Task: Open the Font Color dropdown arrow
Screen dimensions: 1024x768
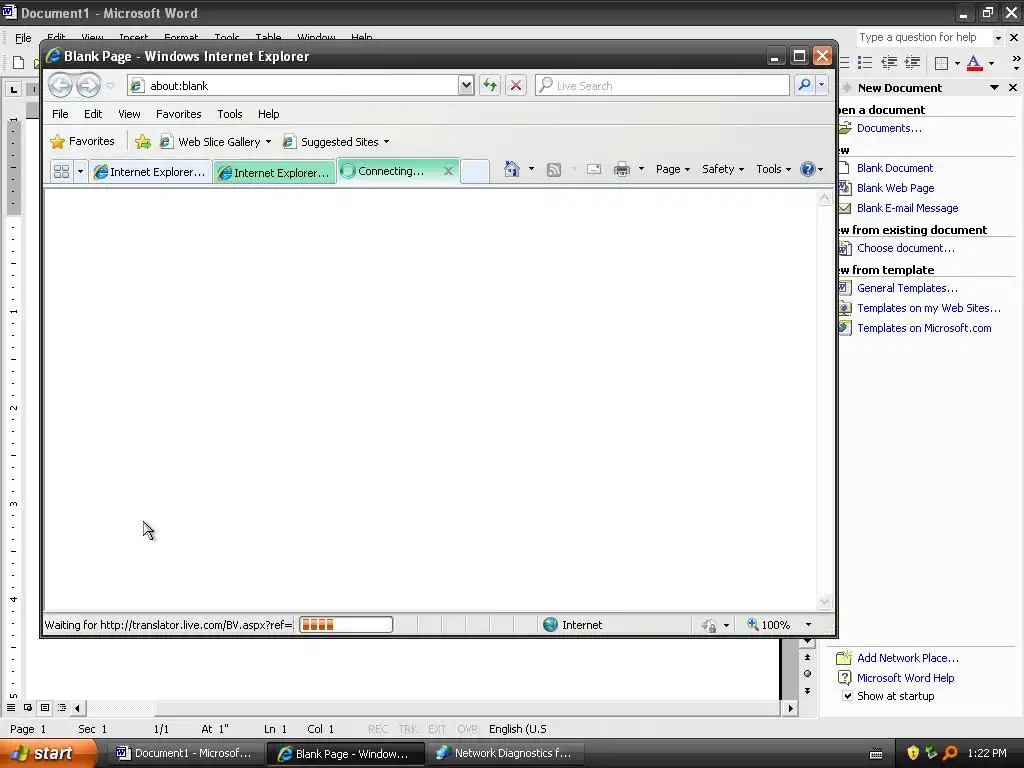Action: point(991,63)
